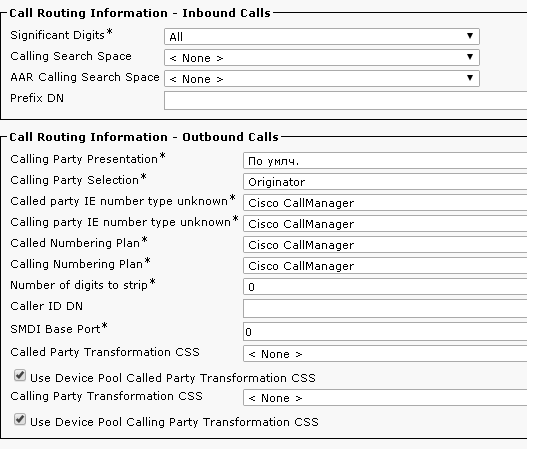
Task: Select Calling party IE number type unknown dropdown
Action: tap(385, 224)
